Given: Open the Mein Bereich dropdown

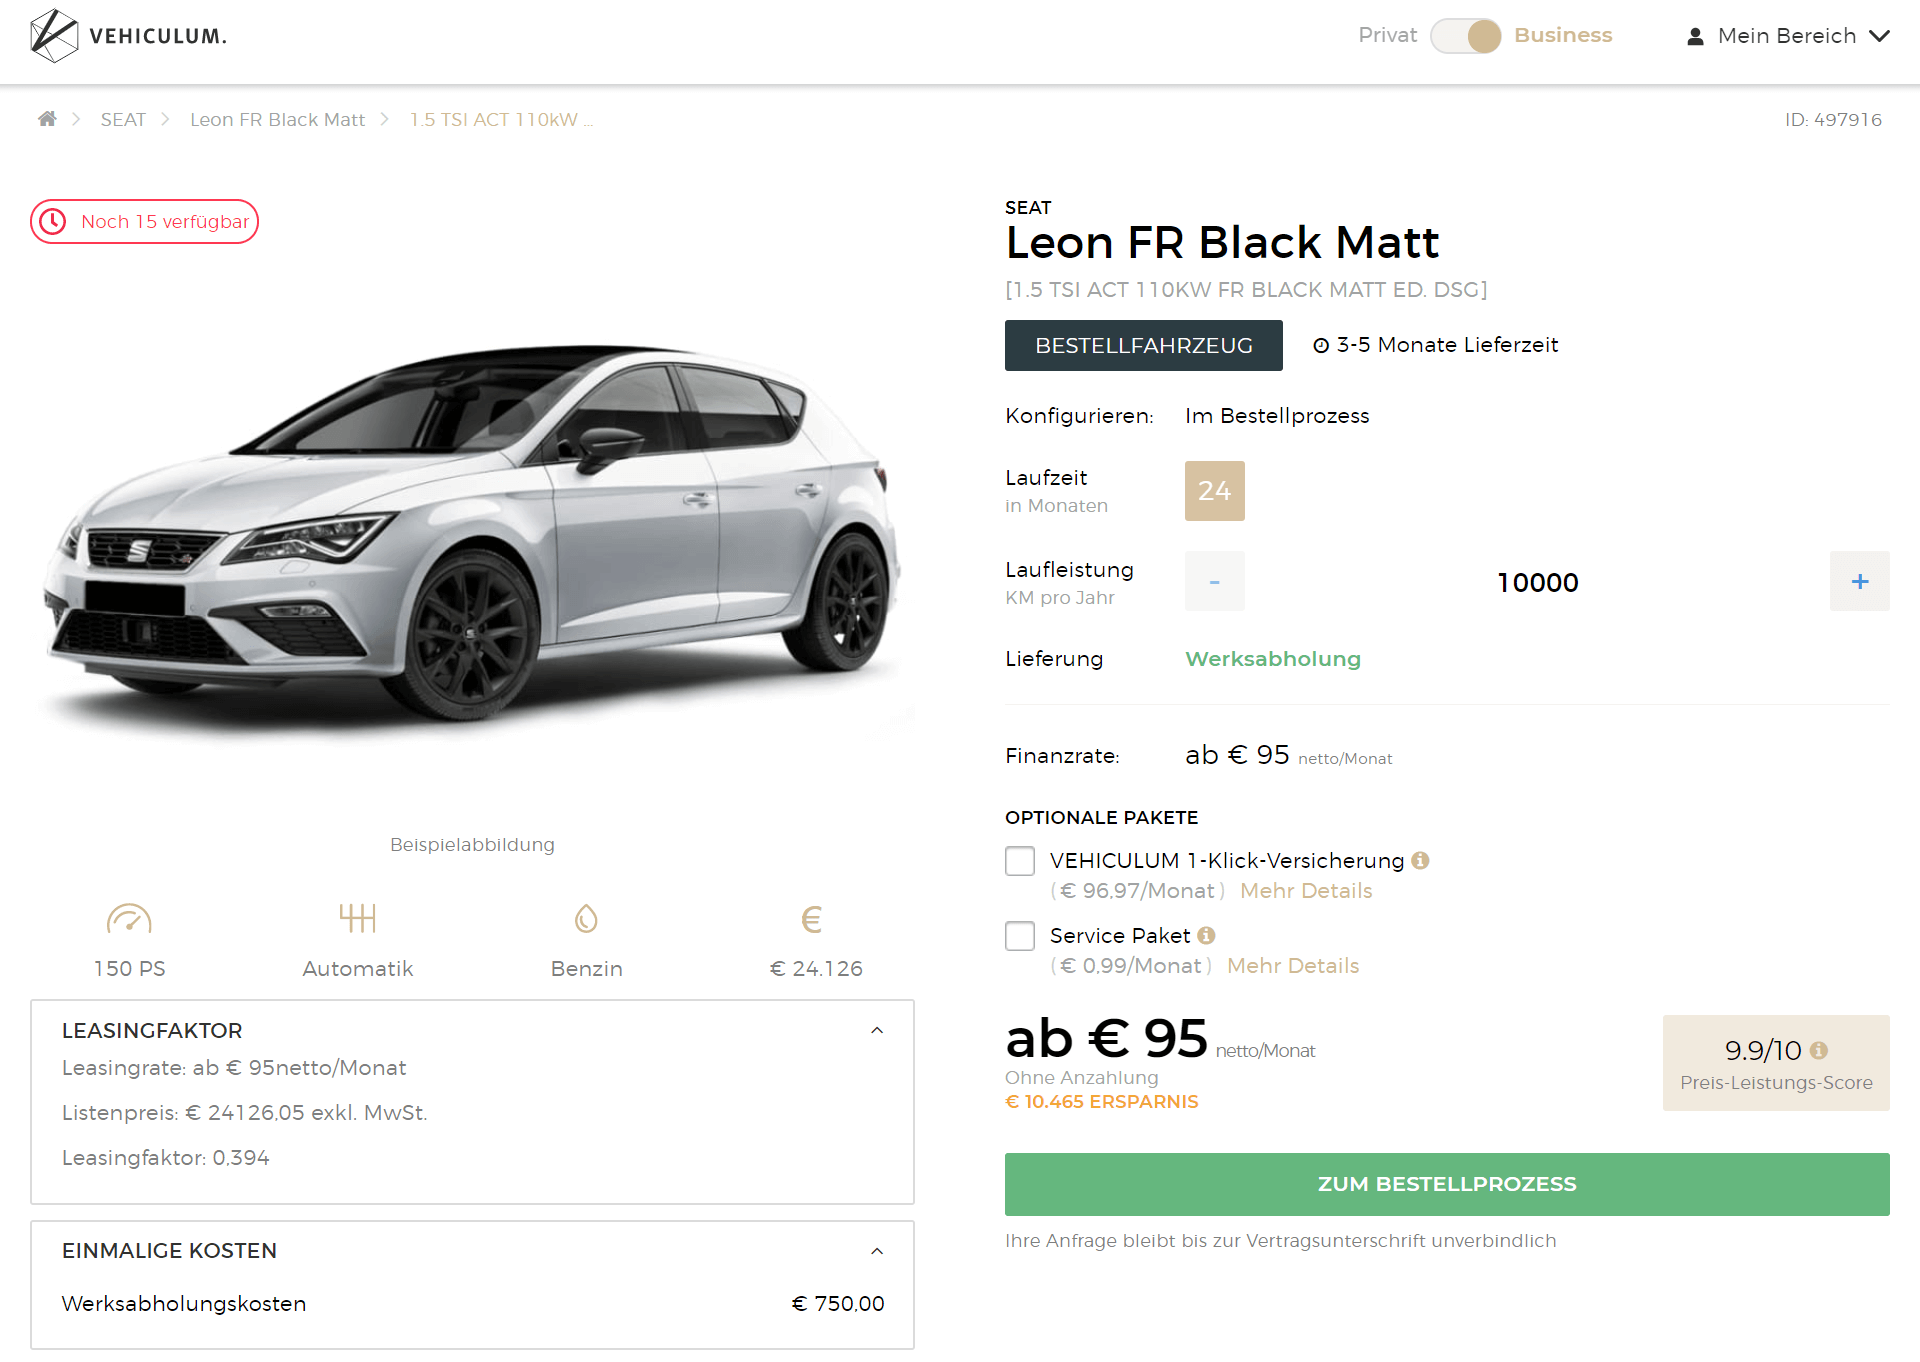Looking at the screenshot, I should (1788, 36).
